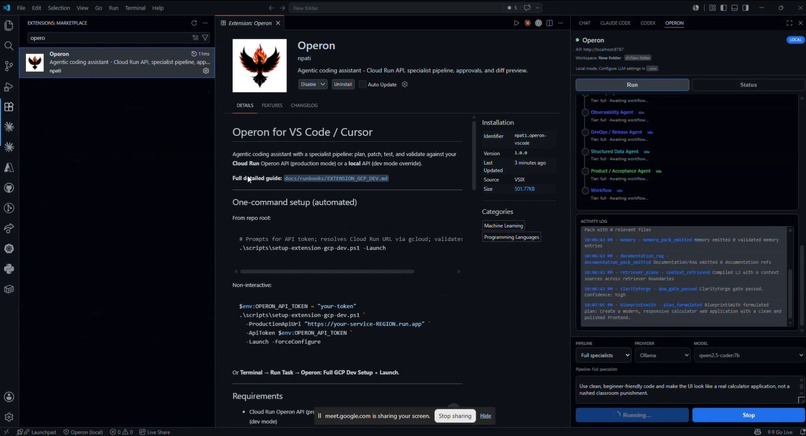The image size is (806, 436).
Task: Click the code block horizontal scrollbar
Action: click(327, 271)
